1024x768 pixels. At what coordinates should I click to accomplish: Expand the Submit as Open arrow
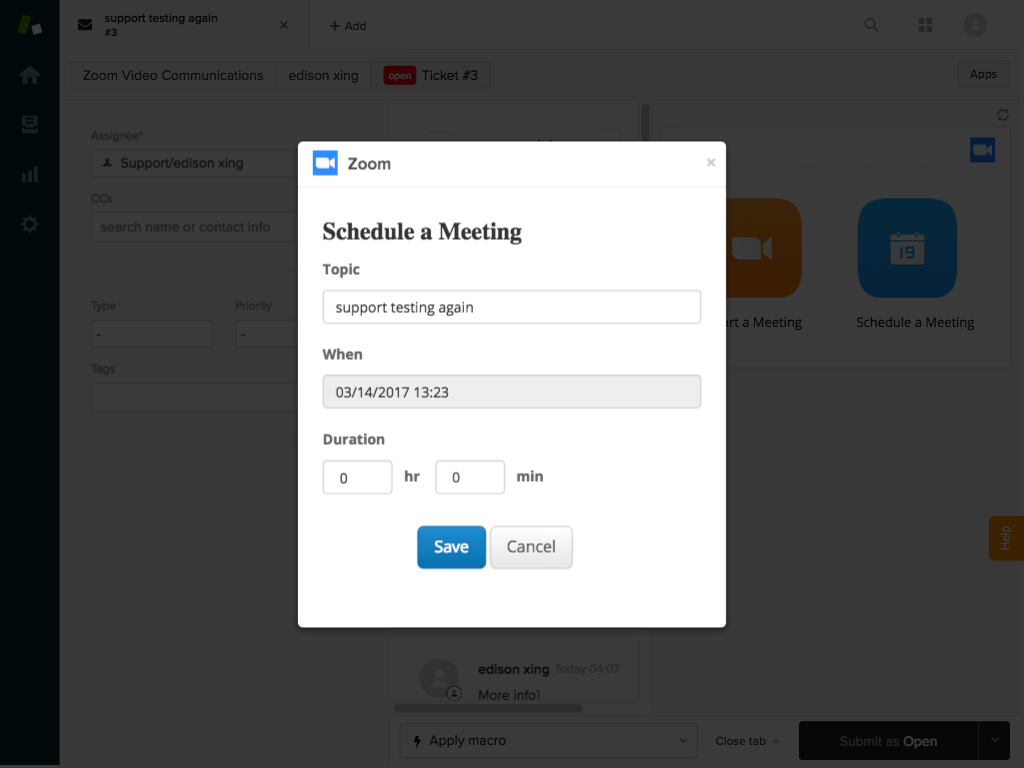[995, 740]
